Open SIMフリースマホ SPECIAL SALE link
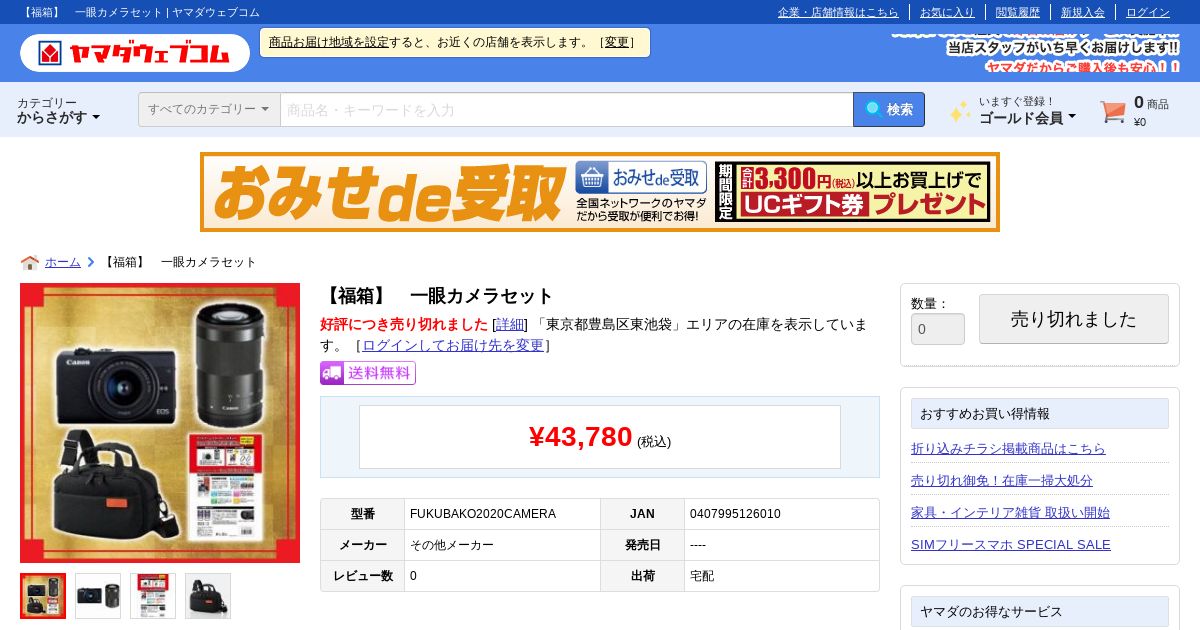This screenshot has width=1200, height=630. coord(1011,544)
